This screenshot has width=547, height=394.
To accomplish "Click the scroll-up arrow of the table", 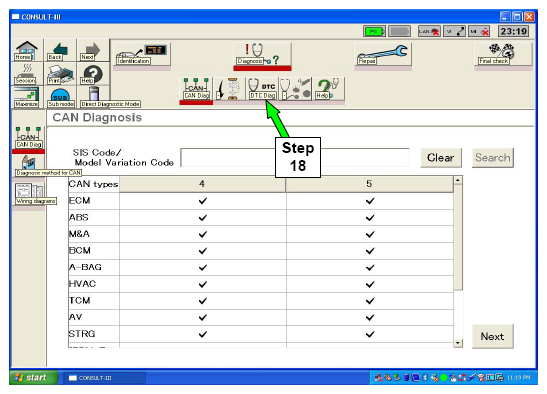I will 458,180.
